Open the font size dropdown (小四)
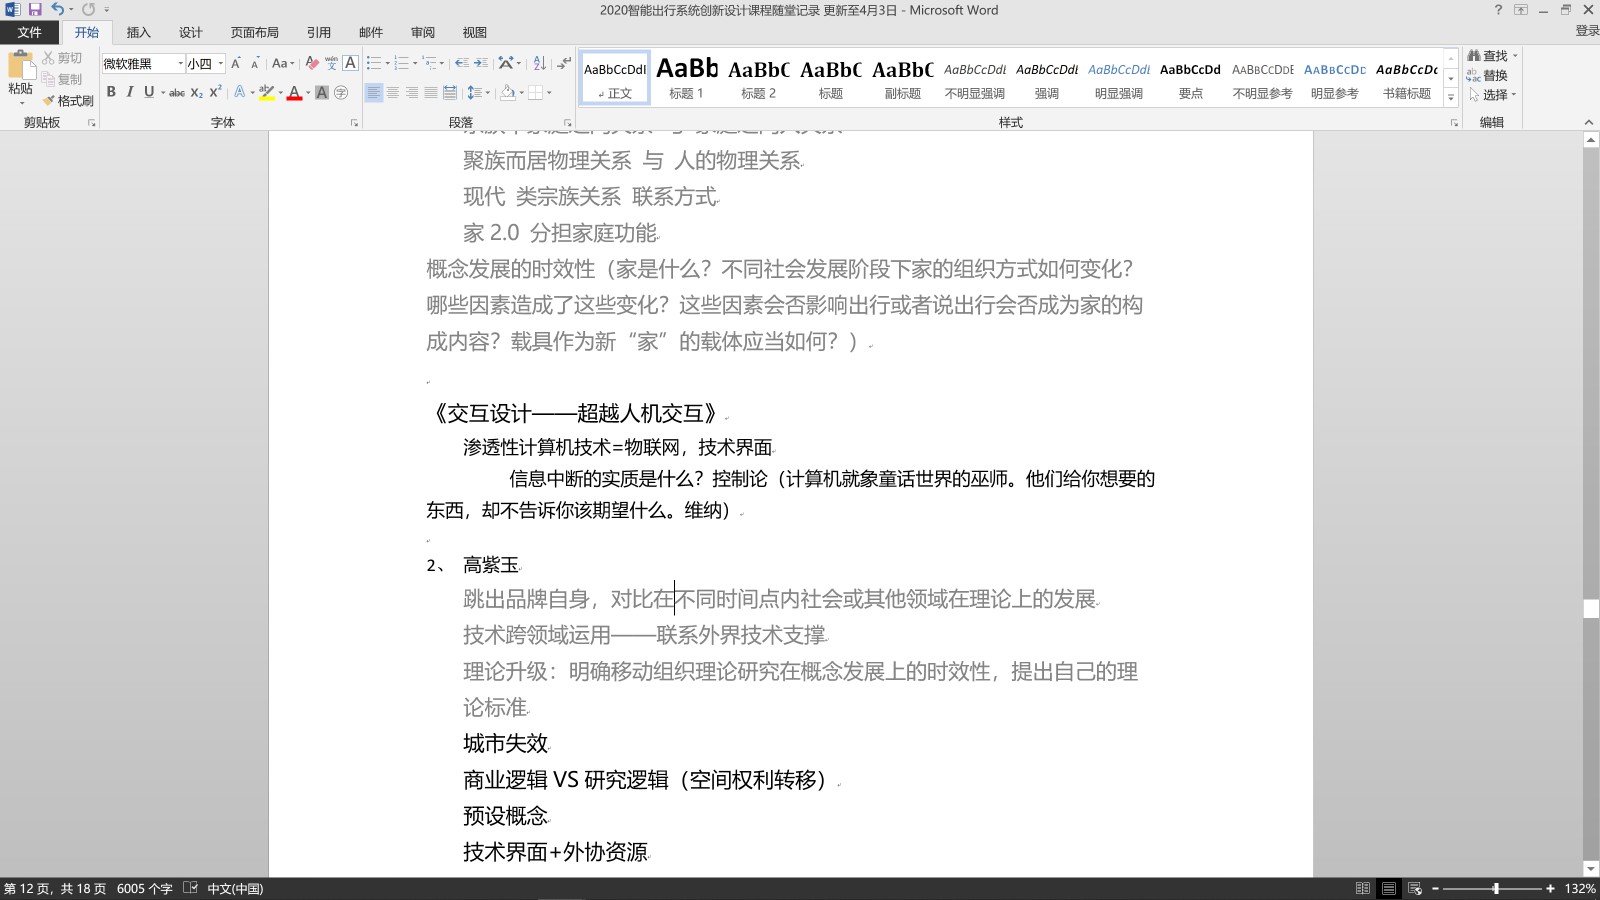 click(x=221, y=63)
